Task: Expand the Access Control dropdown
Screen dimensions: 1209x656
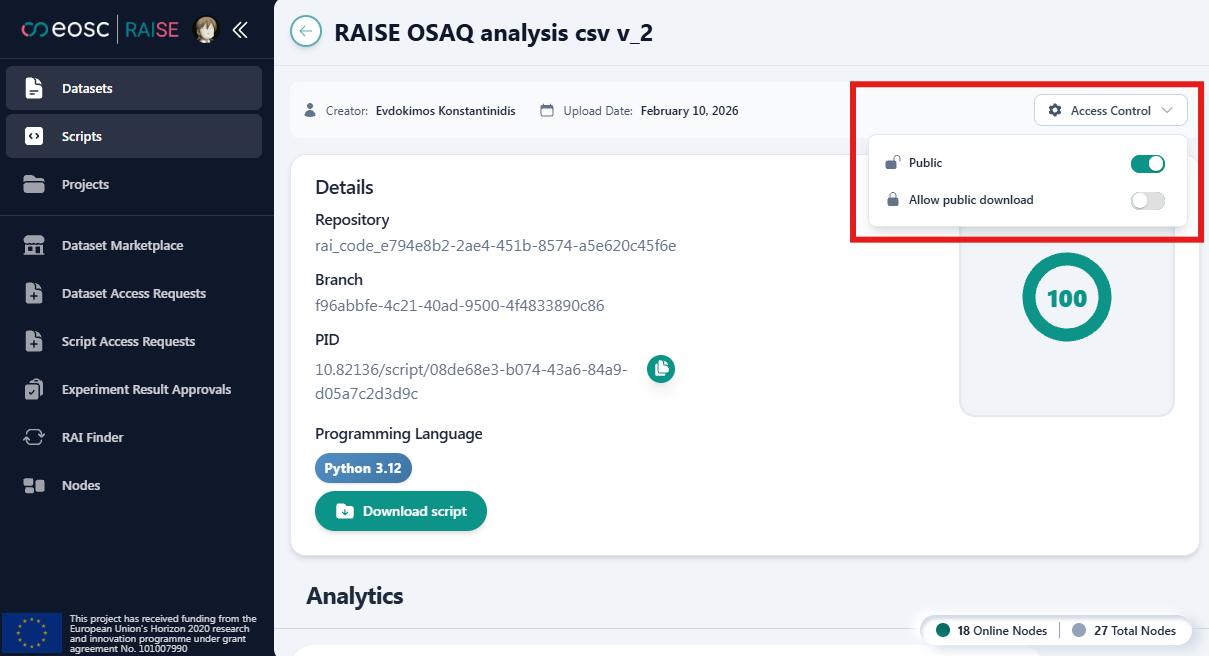Action: [1110, 111]
